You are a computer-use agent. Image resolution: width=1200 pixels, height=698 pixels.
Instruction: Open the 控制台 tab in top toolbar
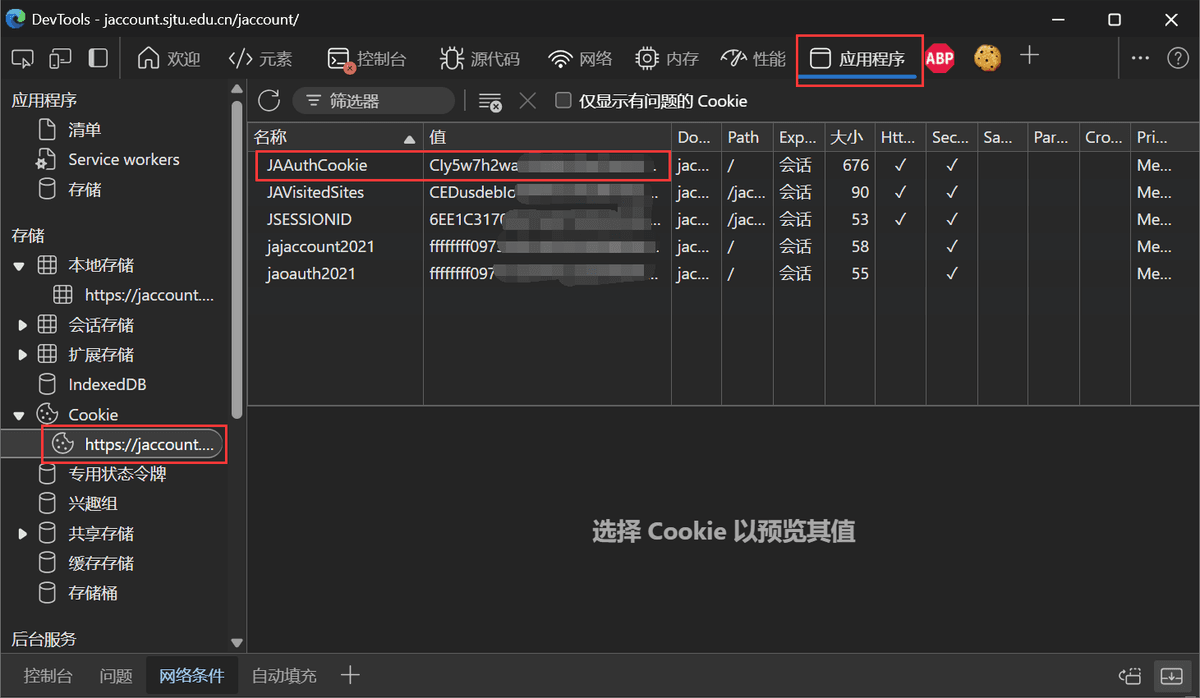coord(366,59)
